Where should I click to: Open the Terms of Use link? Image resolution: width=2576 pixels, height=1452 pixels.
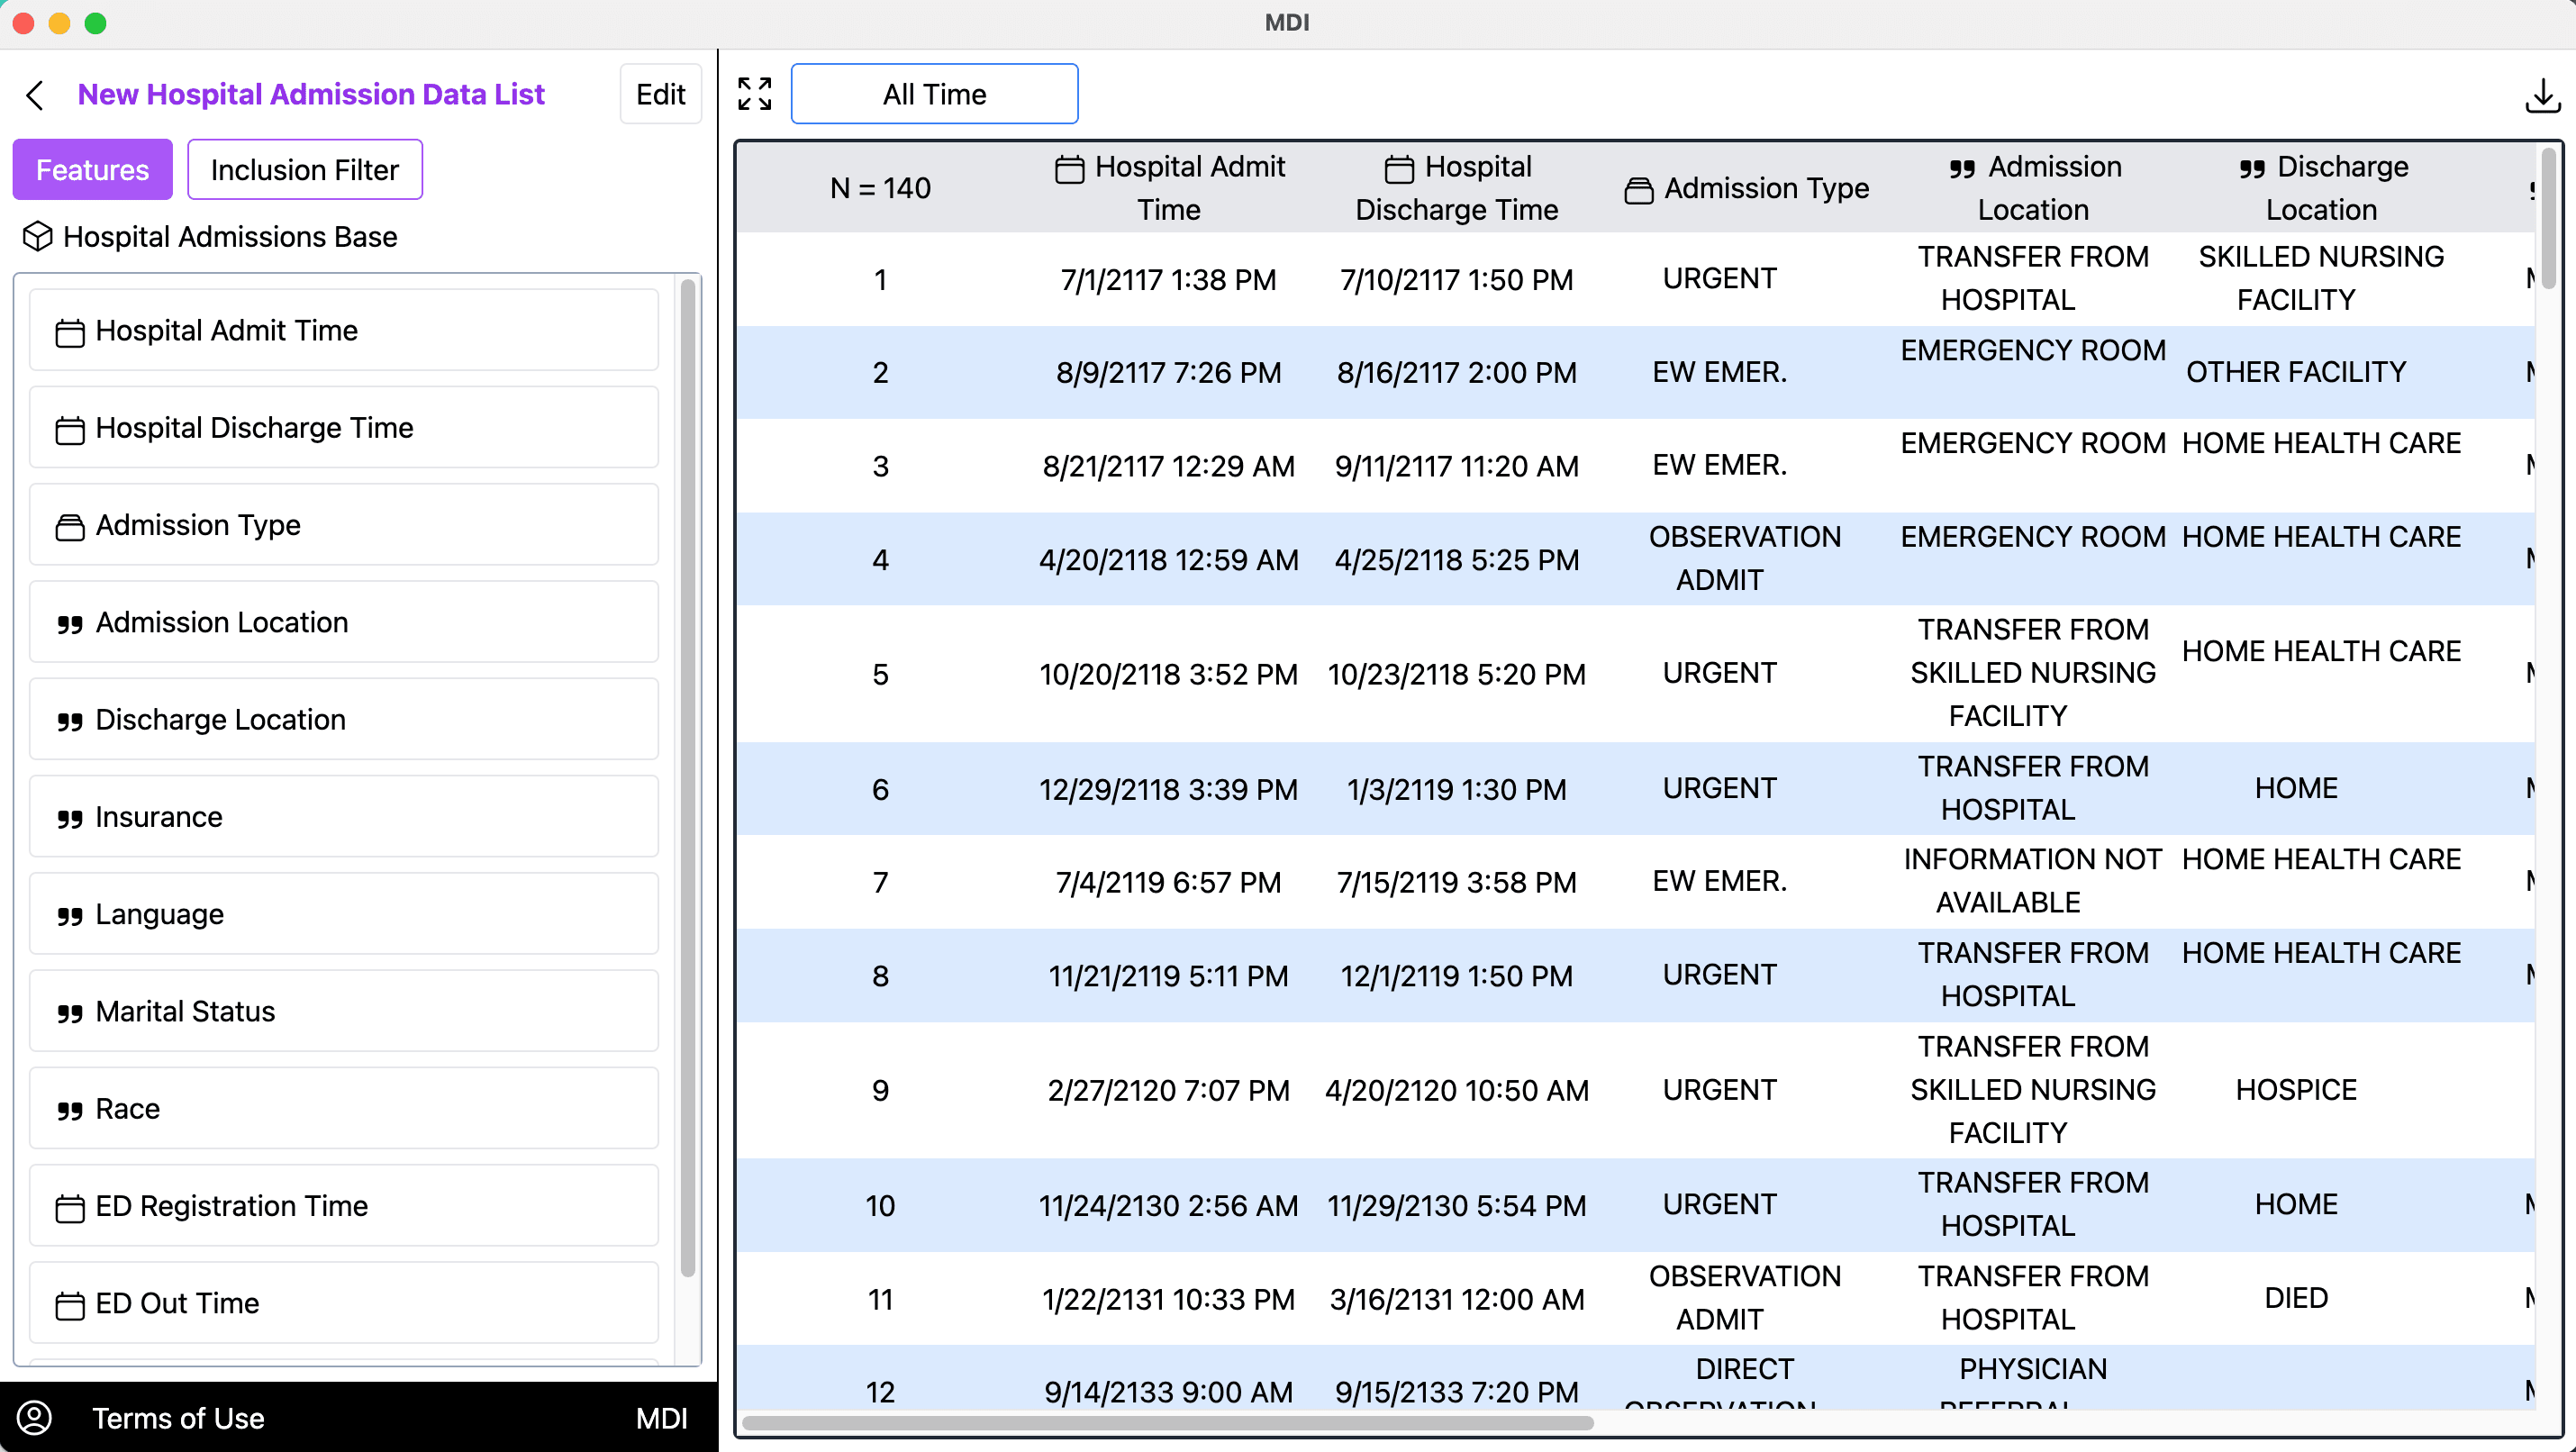(178, 1418)
